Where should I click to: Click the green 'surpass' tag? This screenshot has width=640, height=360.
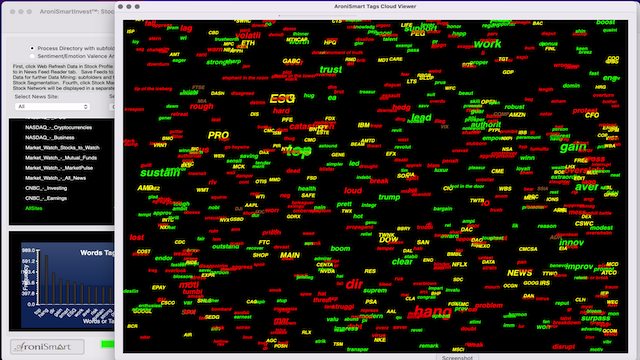(x=595, y=318)
